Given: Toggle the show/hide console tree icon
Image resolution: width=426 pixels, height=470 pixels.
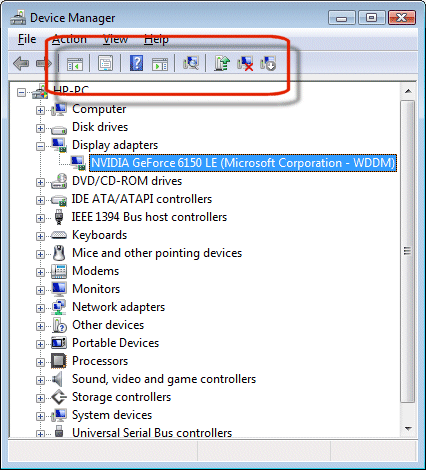Looking at the screenshot, I should coord(75,63).
